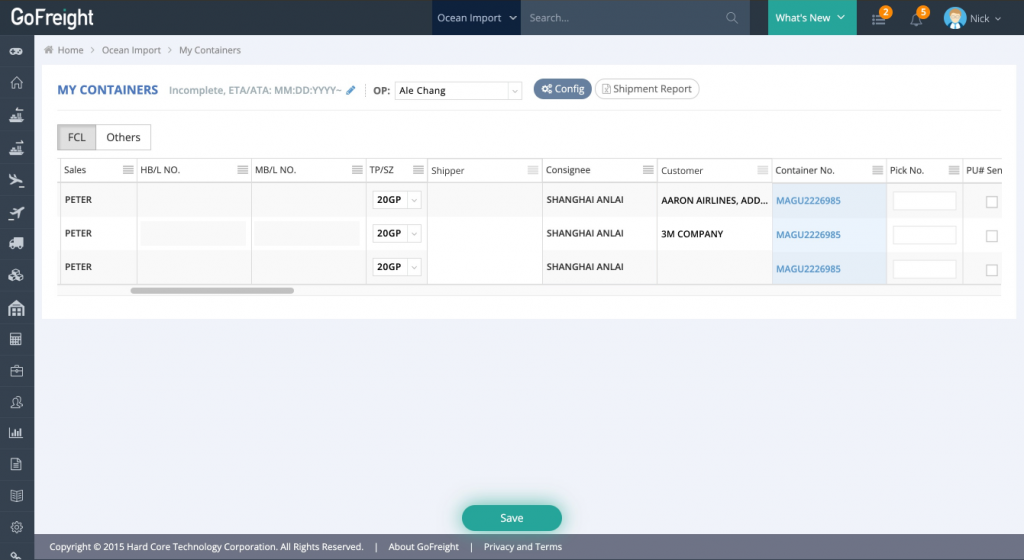Image resolution: width=1024 pixels, height=560 pixels.
Task: Open the truck module in the sidebar
Action: (16, 243)
